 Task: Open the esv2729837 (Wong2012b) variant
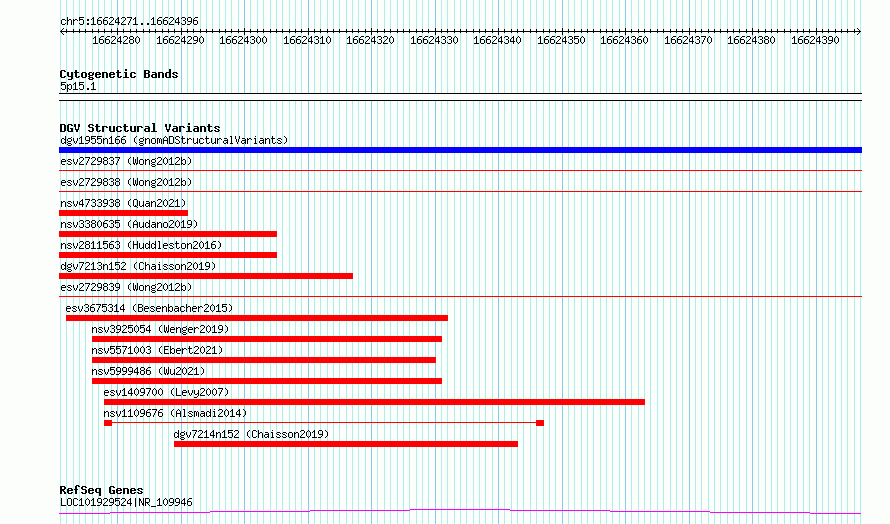click(126, 161)
